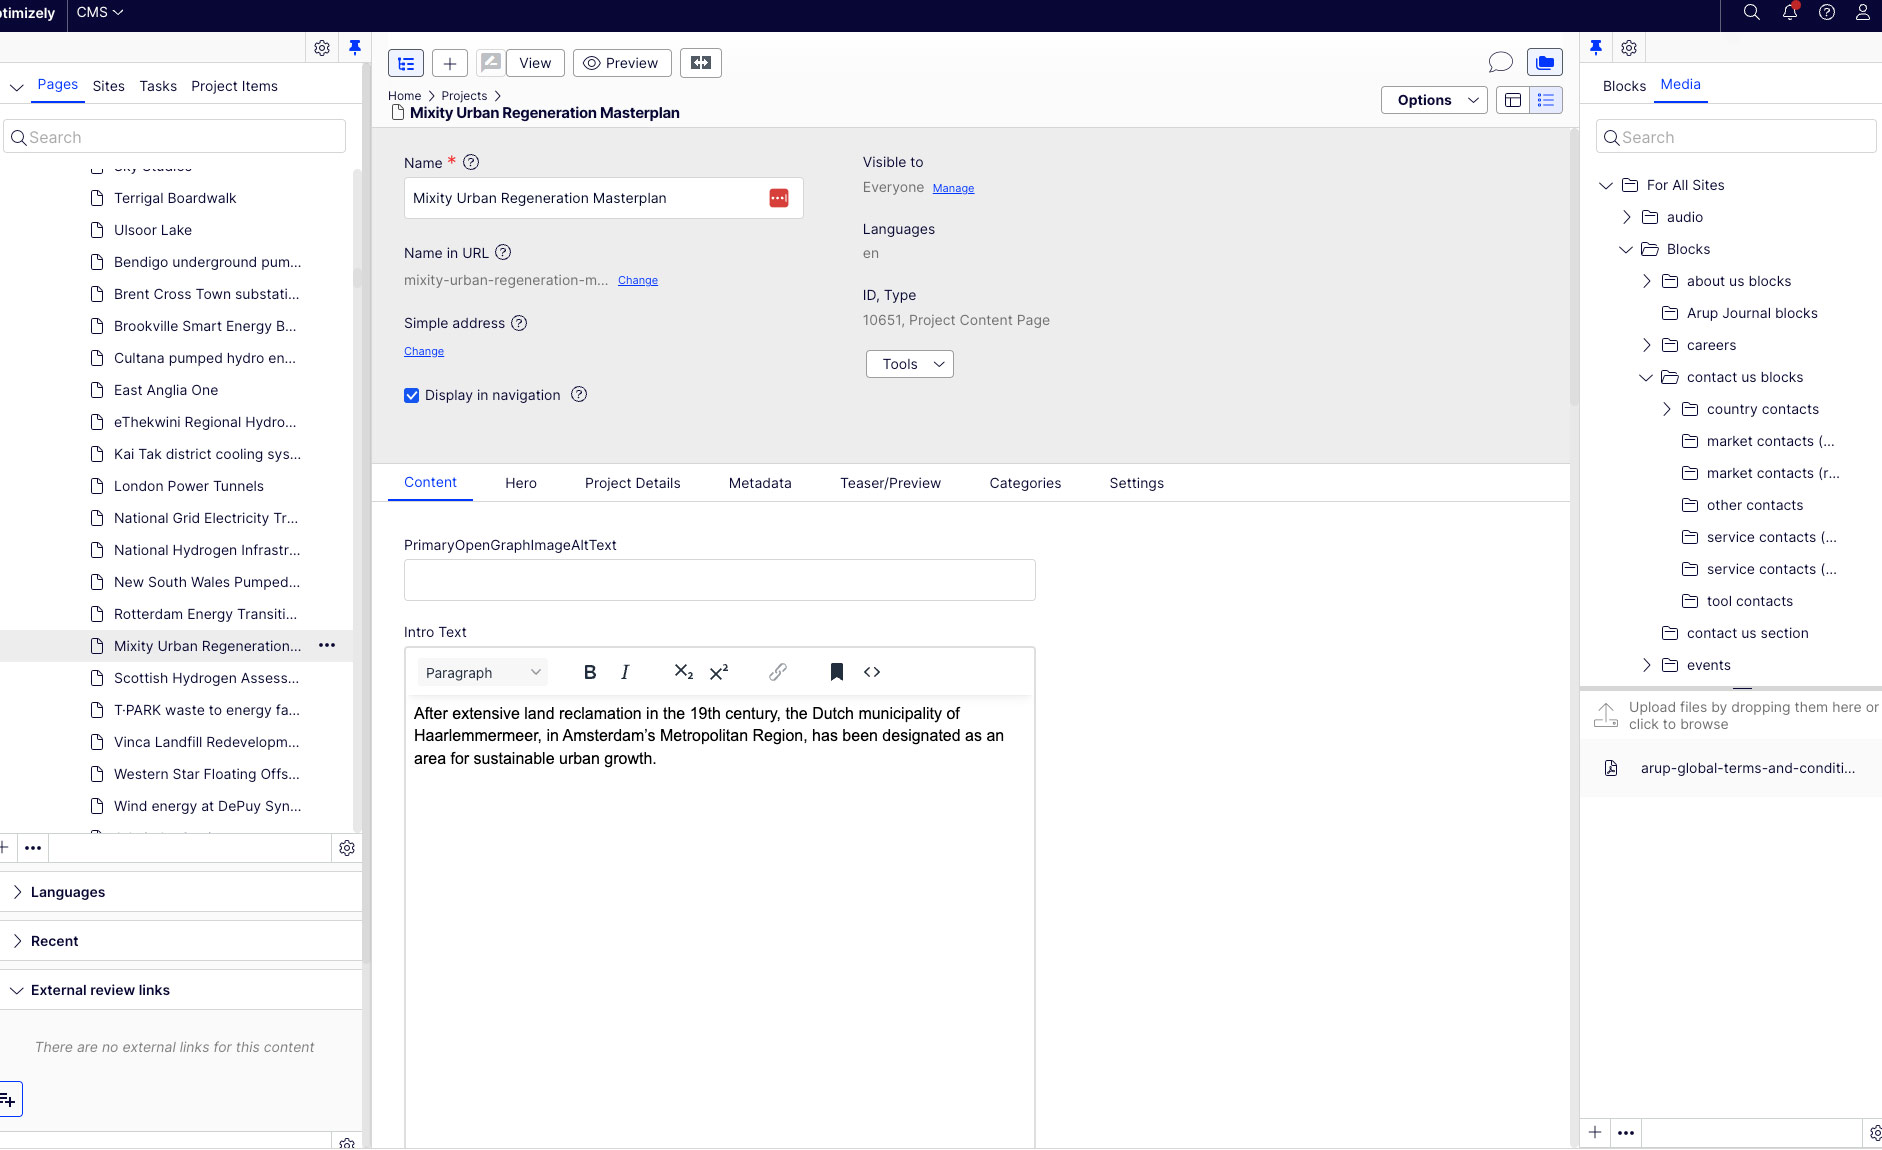Screen dimensions: 1882x1150
Task: Open the Categories tab
Action: tap(1026, 483)
